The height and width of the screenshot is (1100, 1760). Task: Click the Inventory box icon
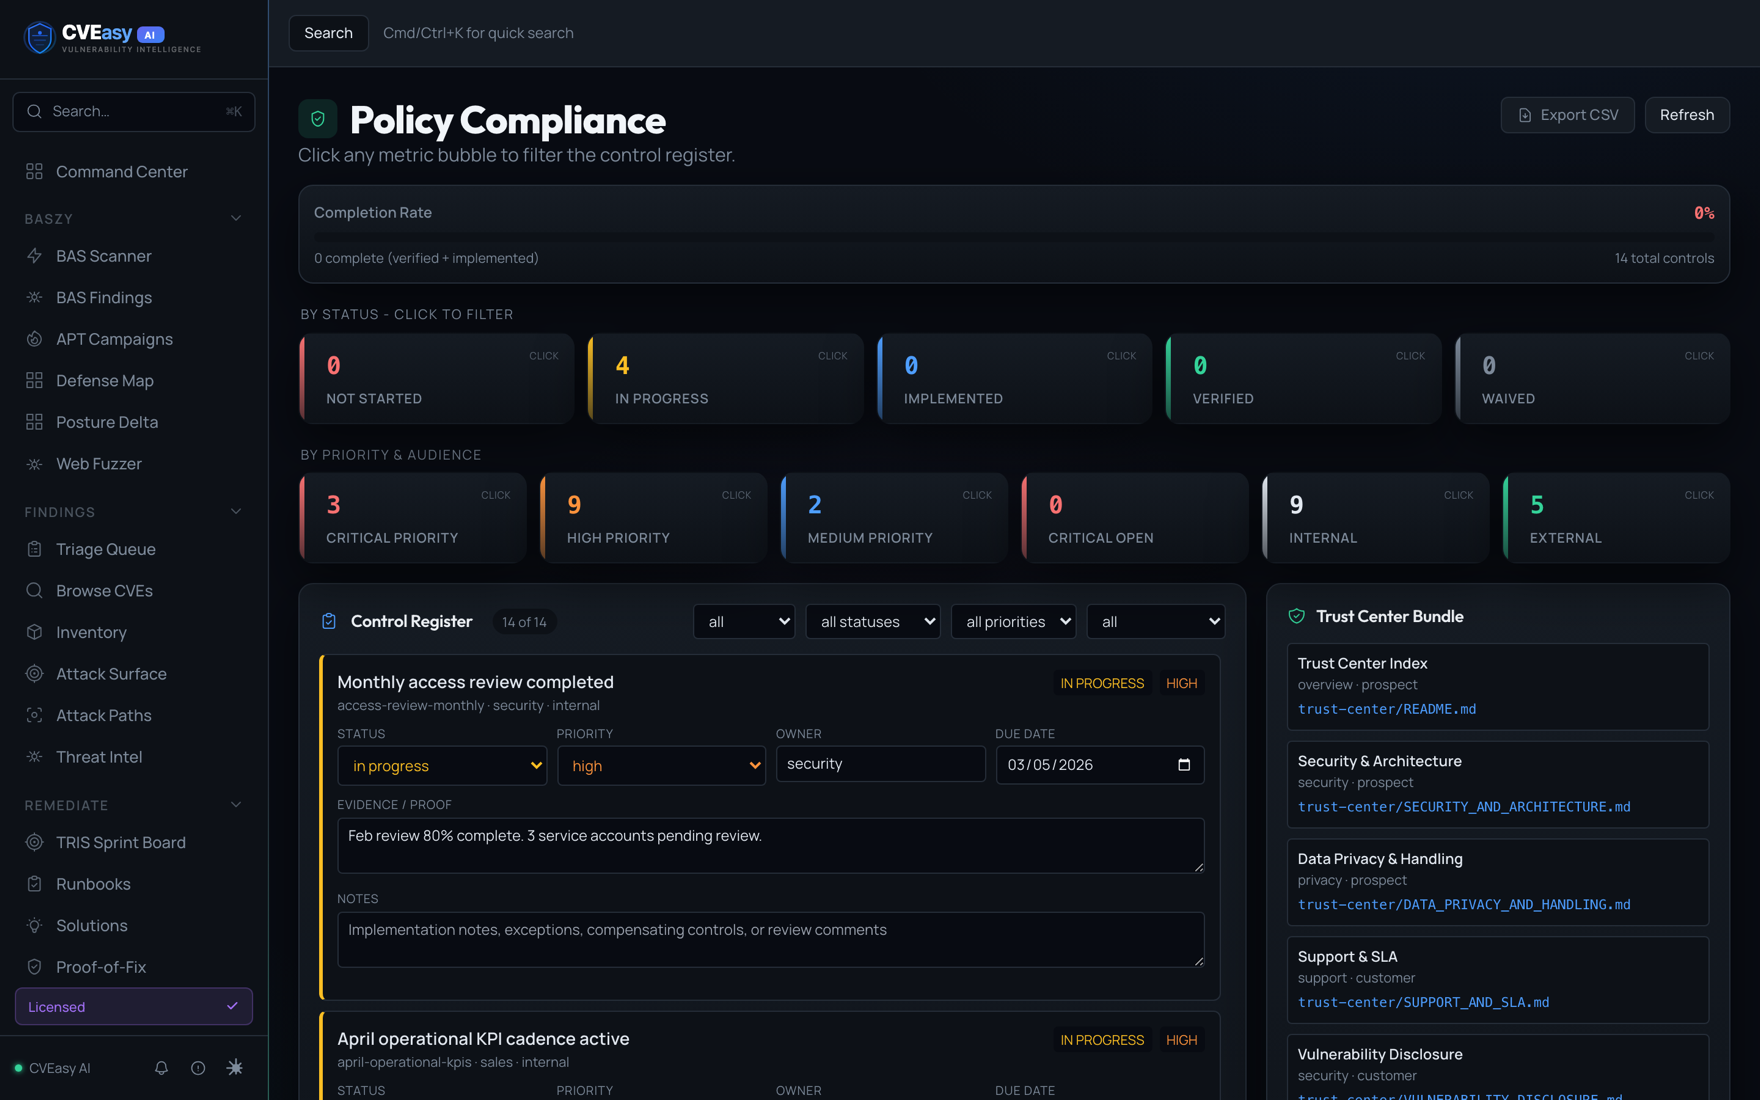tap(34, 632)
